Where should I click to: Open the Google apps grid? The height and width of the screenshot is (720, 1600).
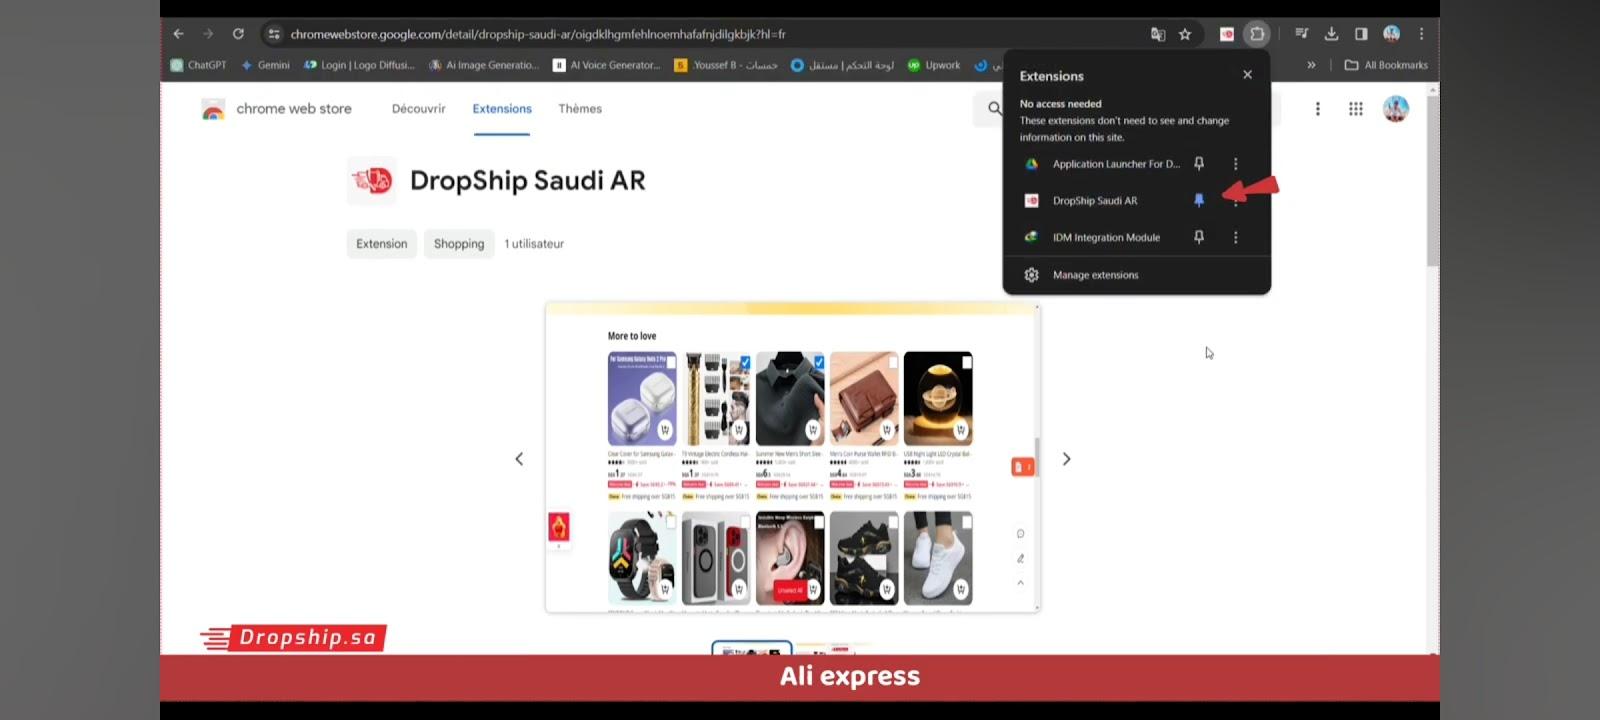click(1355, 109)
